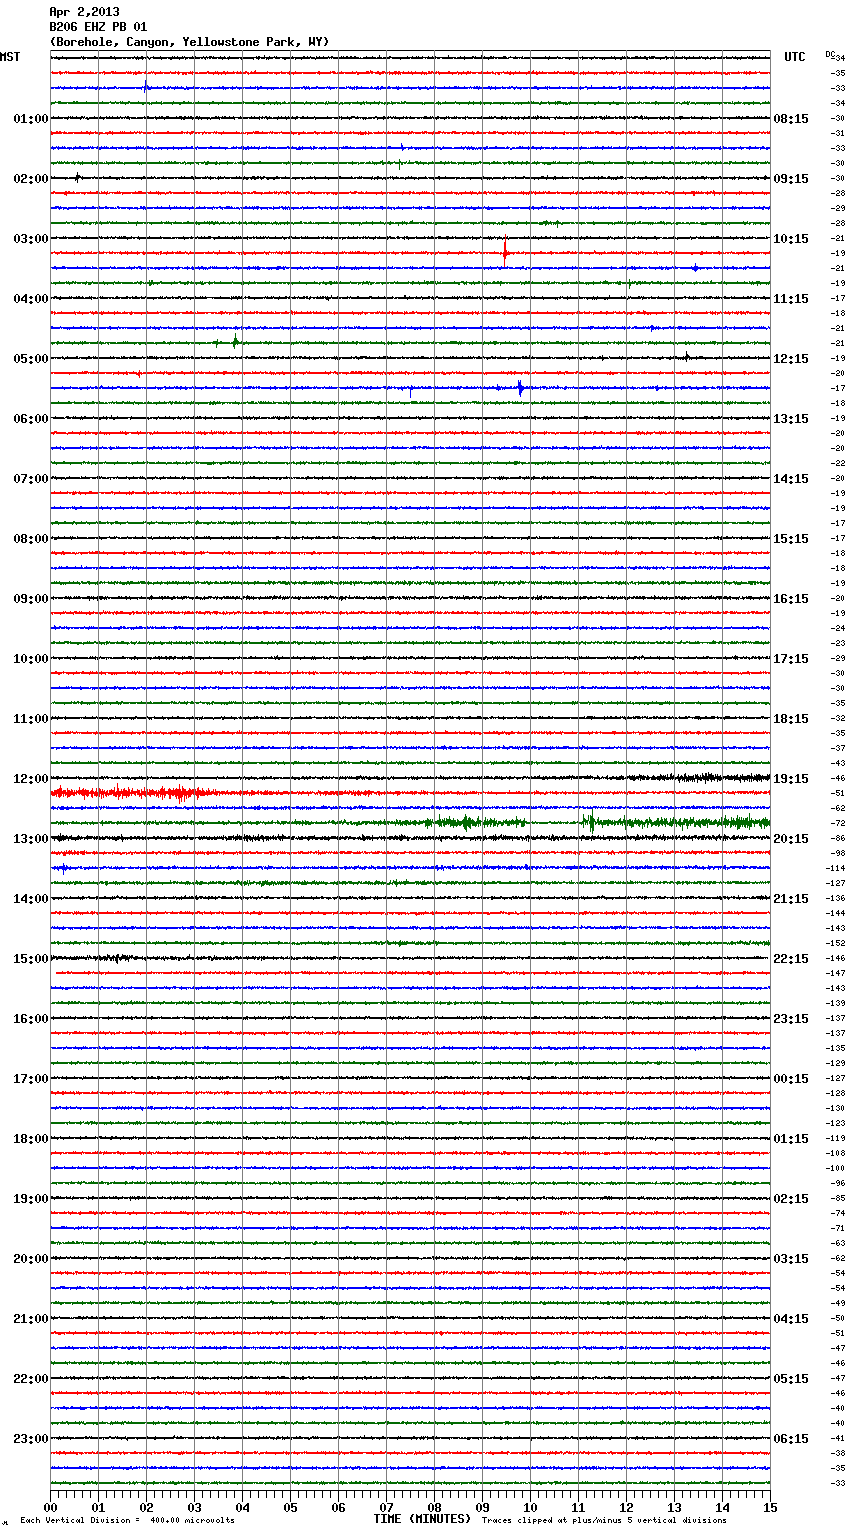The height and width of the screenshot is (1534, 850).
Task: Click the green burst near minute 11 on 12:45 trace
Action: click(590, 822)
